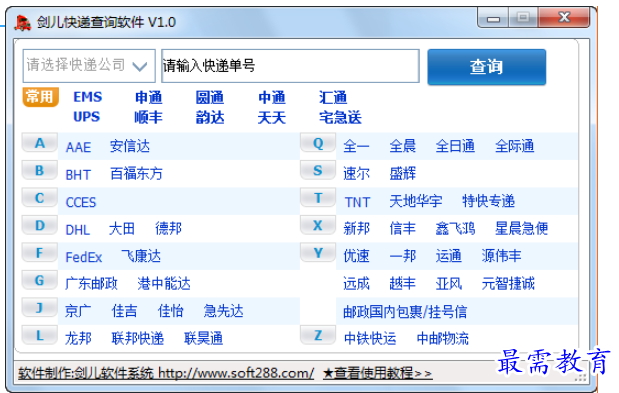Select 京广 courier
619x393 pixels.
coord(78,311)
